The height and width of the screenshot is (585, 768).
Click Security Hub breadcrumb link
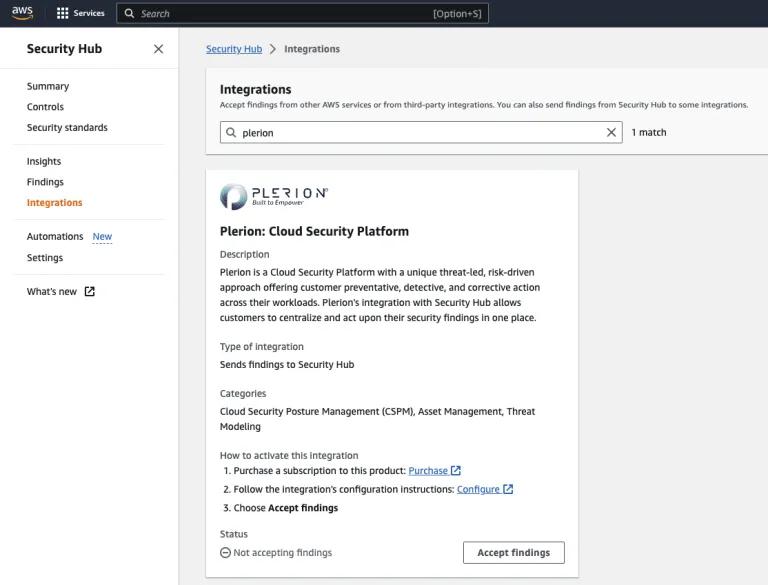[x=234, y=49]
